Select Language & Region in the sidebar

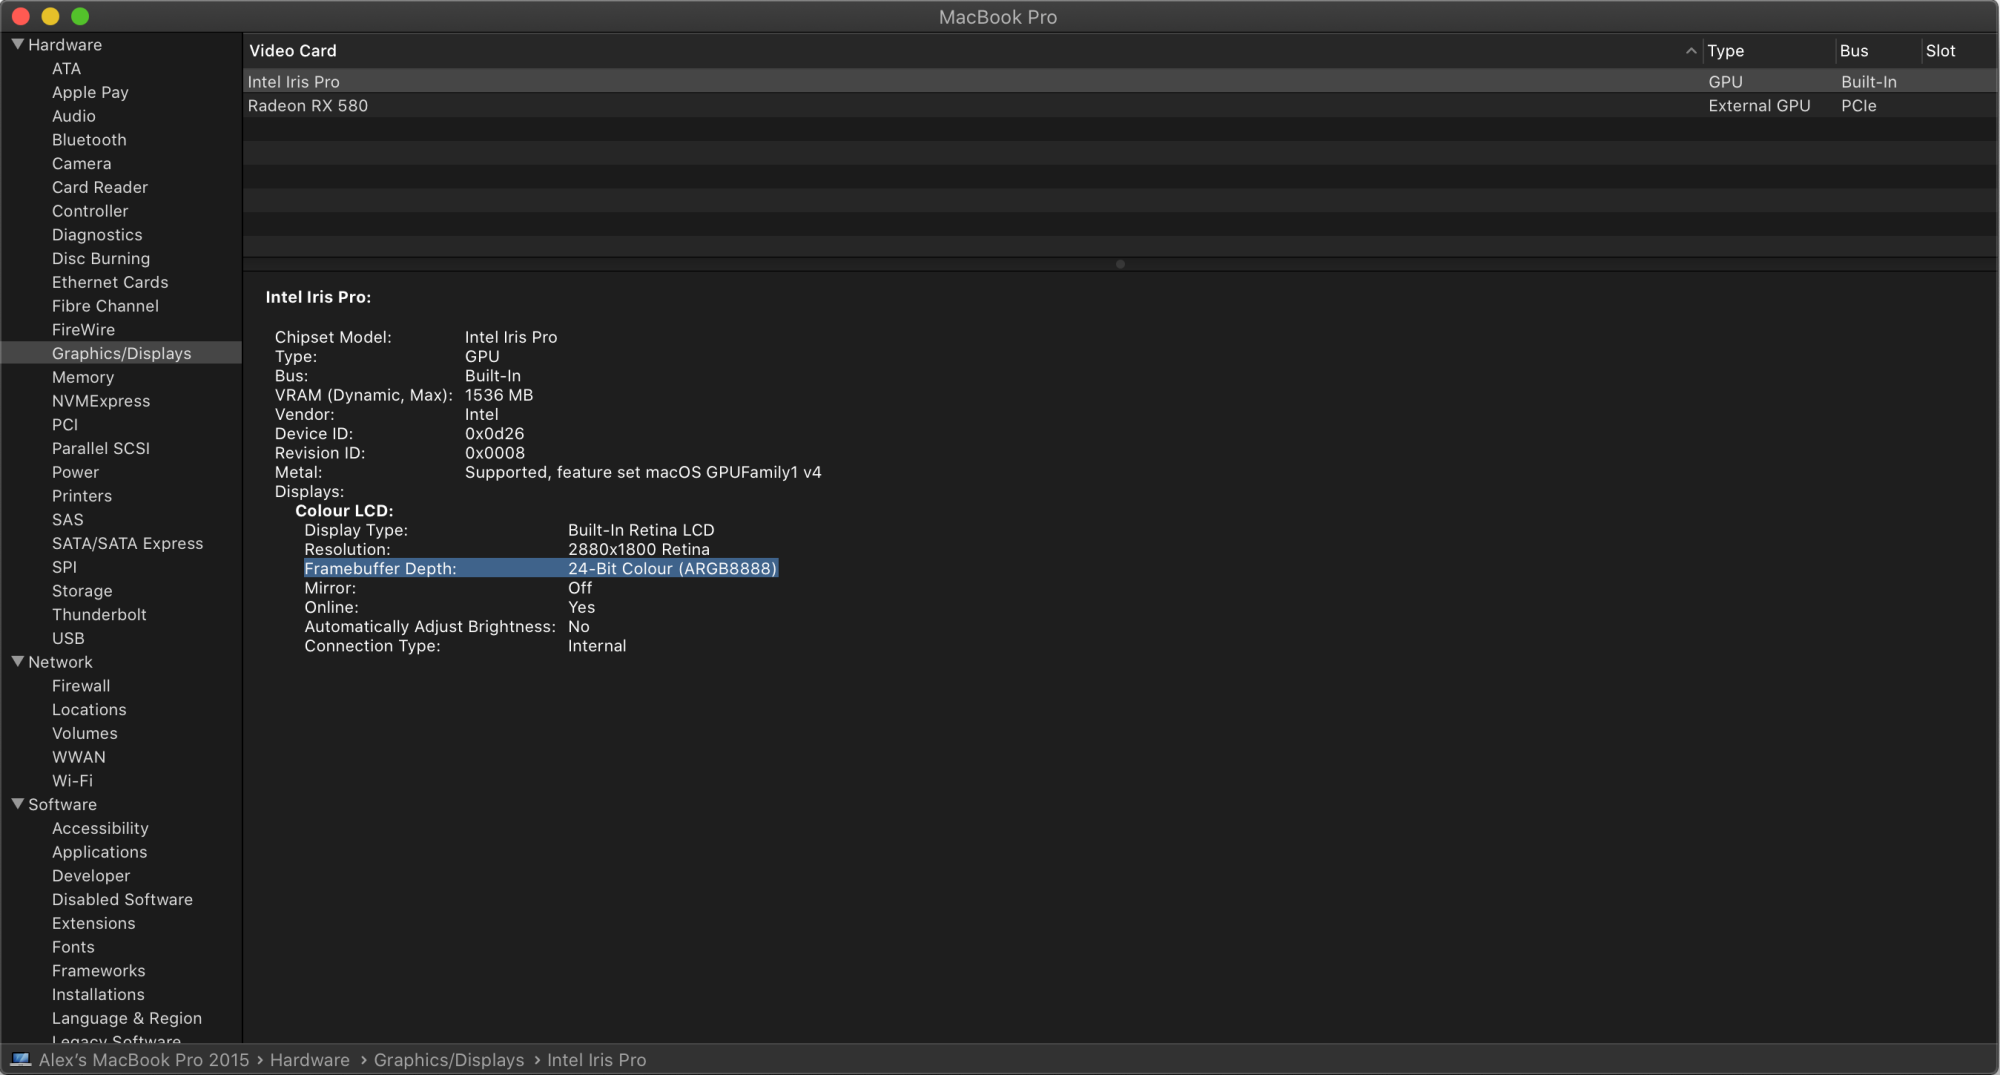click(x=127, y=1018)
